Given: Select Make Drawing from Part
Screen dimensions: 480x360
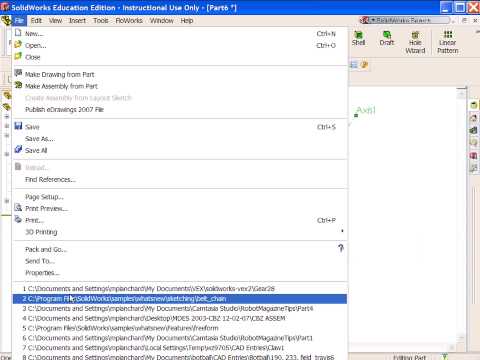Looking at the screenshot, I should [x=180, y=74].
